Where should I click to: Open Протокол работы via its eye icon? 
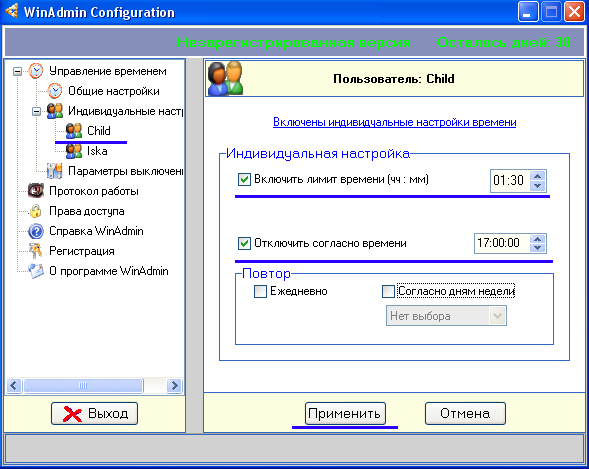(x=36, y=191)
